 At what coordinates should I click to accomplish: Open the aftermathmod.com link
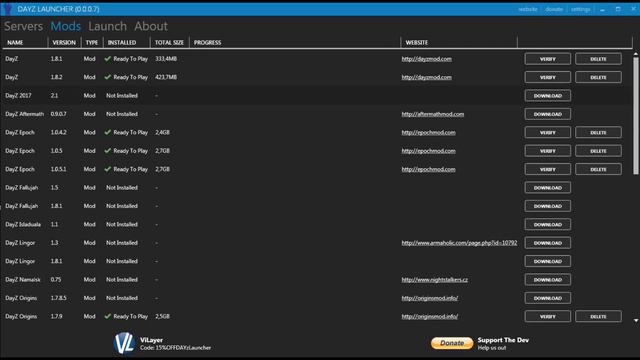point(433,114)
